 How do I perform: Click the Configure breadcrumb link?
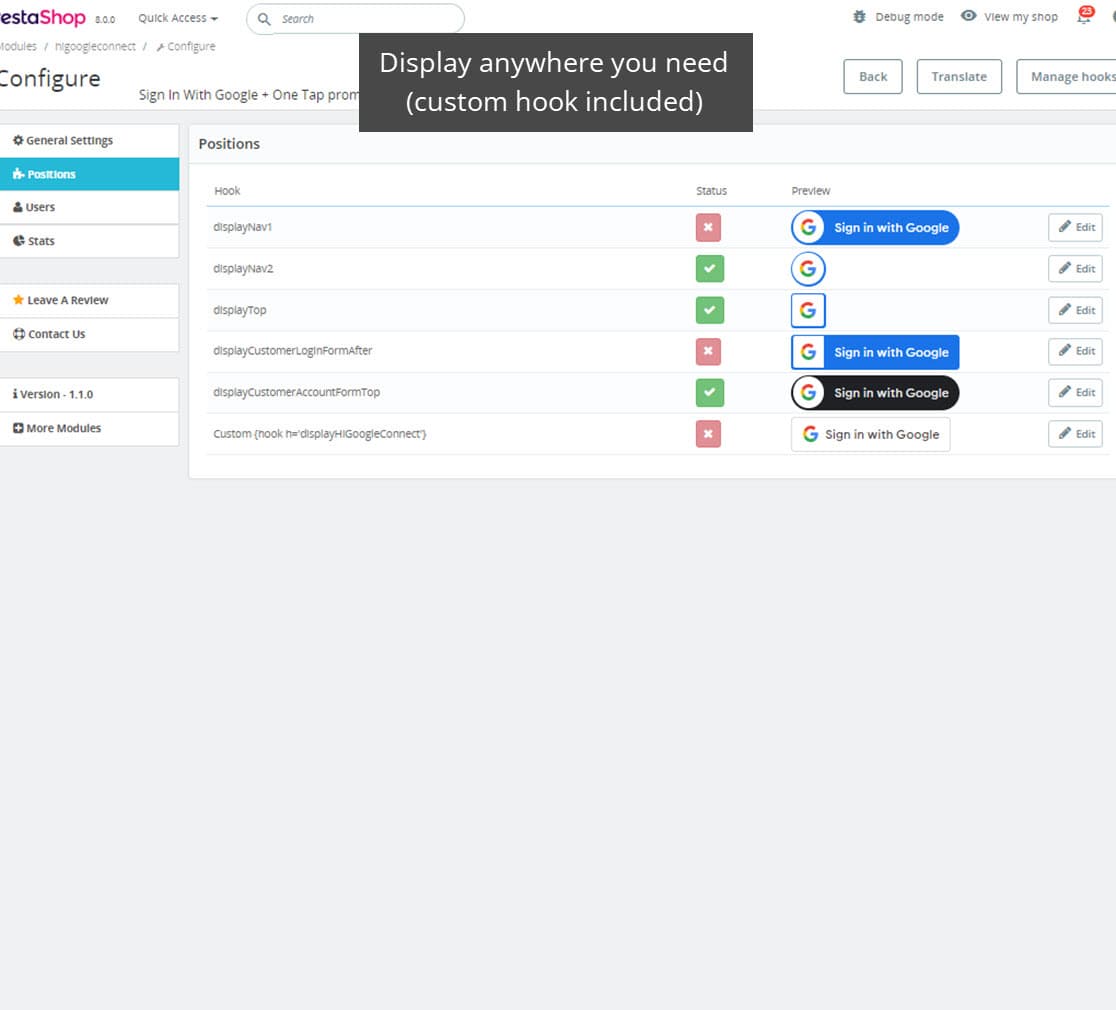click(186, 46)
